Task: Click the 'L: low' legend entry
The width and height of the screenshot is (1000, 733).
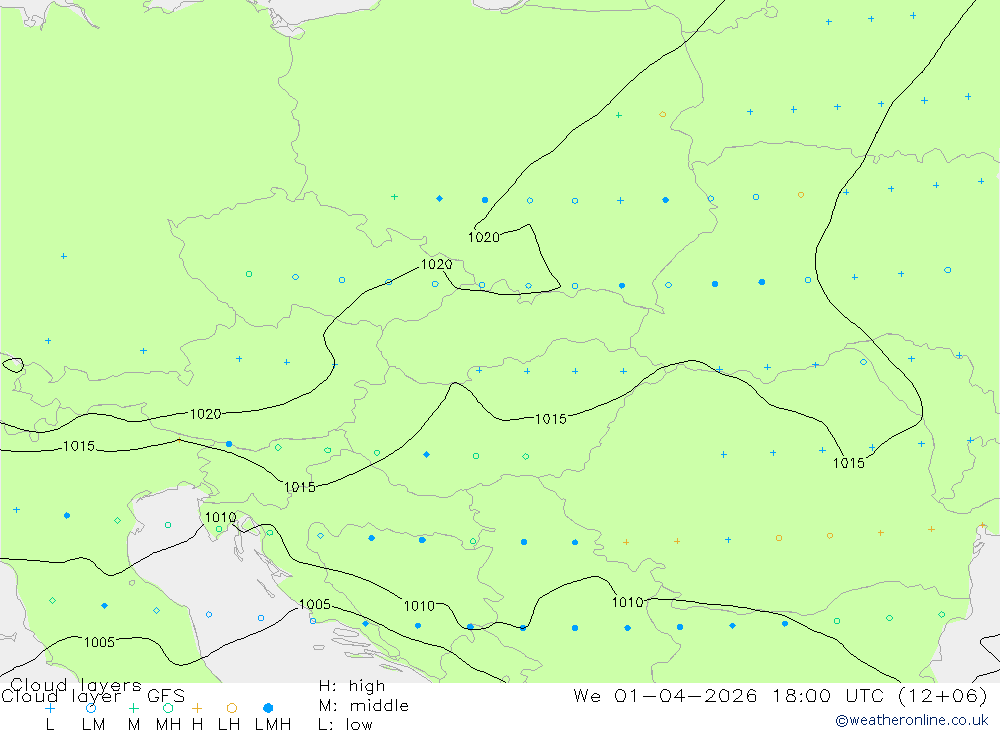Action: 345,725
